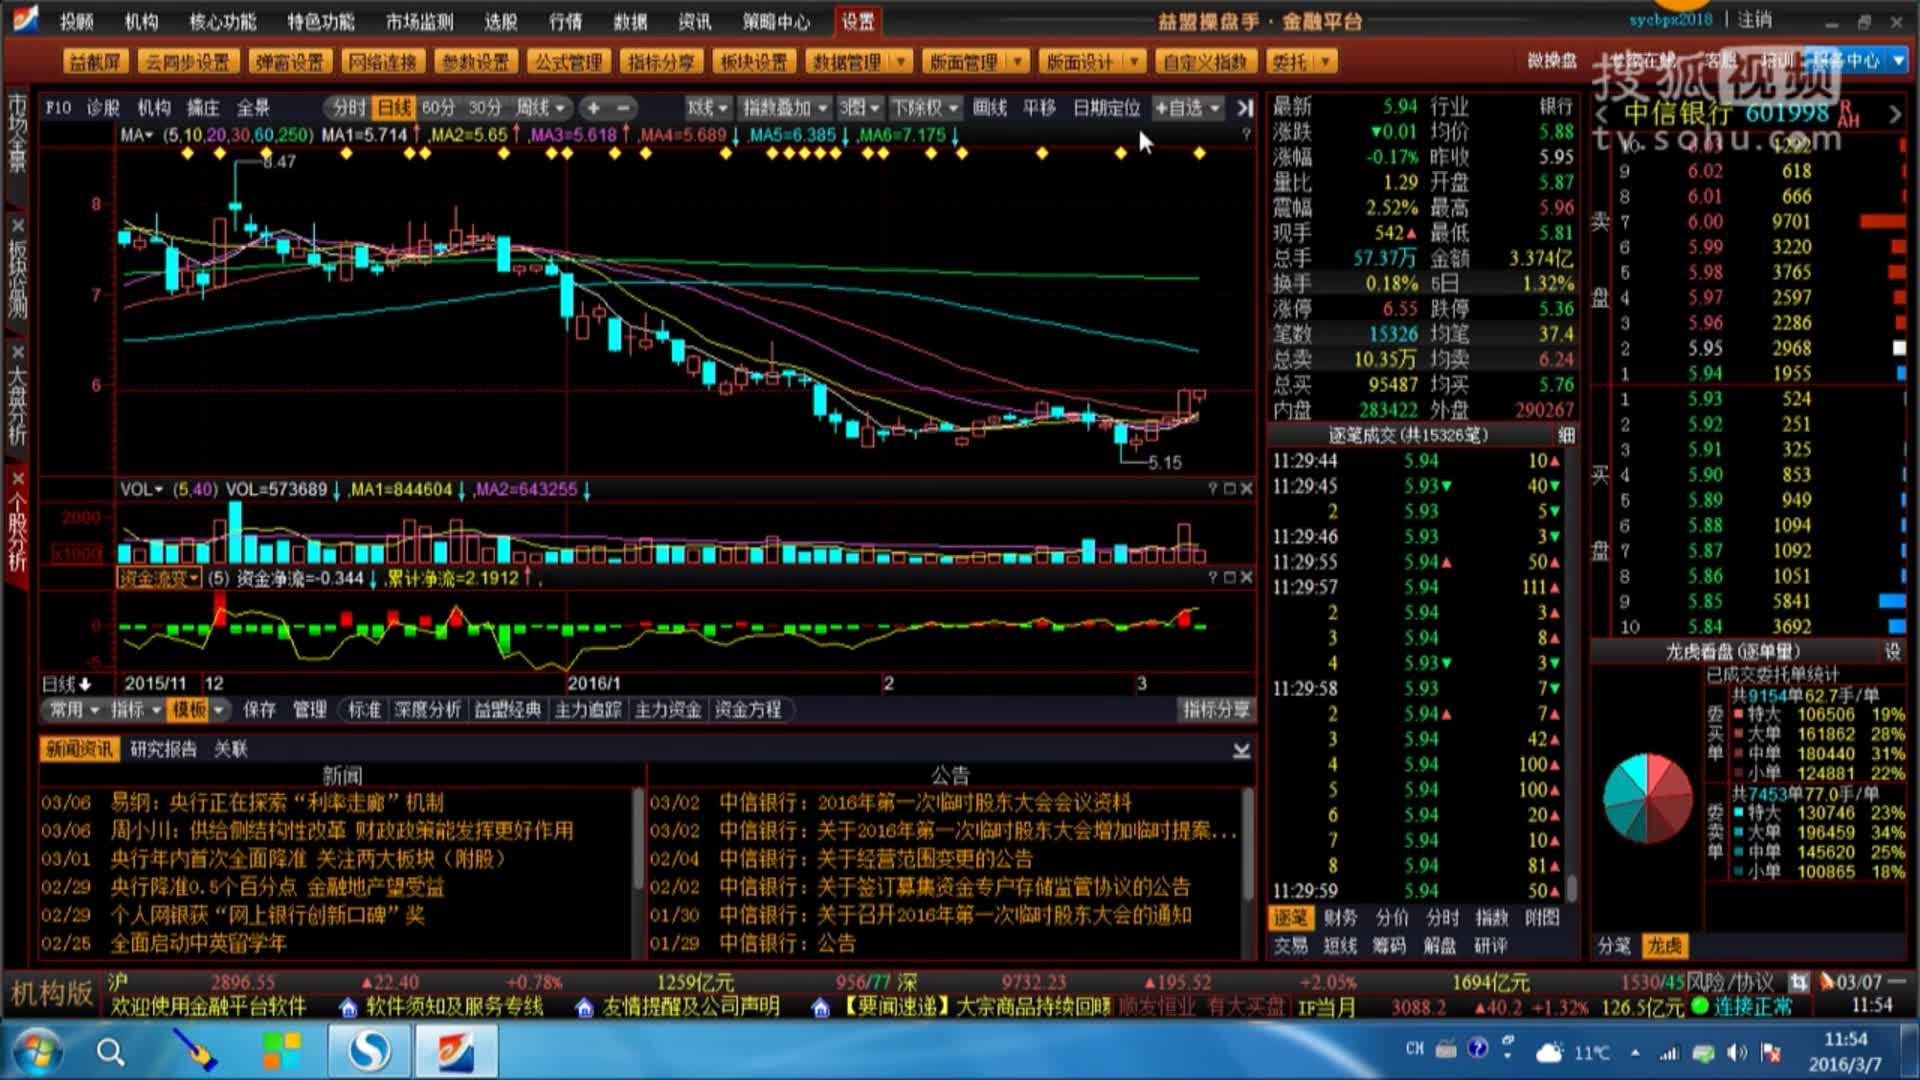Click the zoom in plus button on chart toolbar
This screenshot has width=1920, height=1080.
(x=593, y=108)
